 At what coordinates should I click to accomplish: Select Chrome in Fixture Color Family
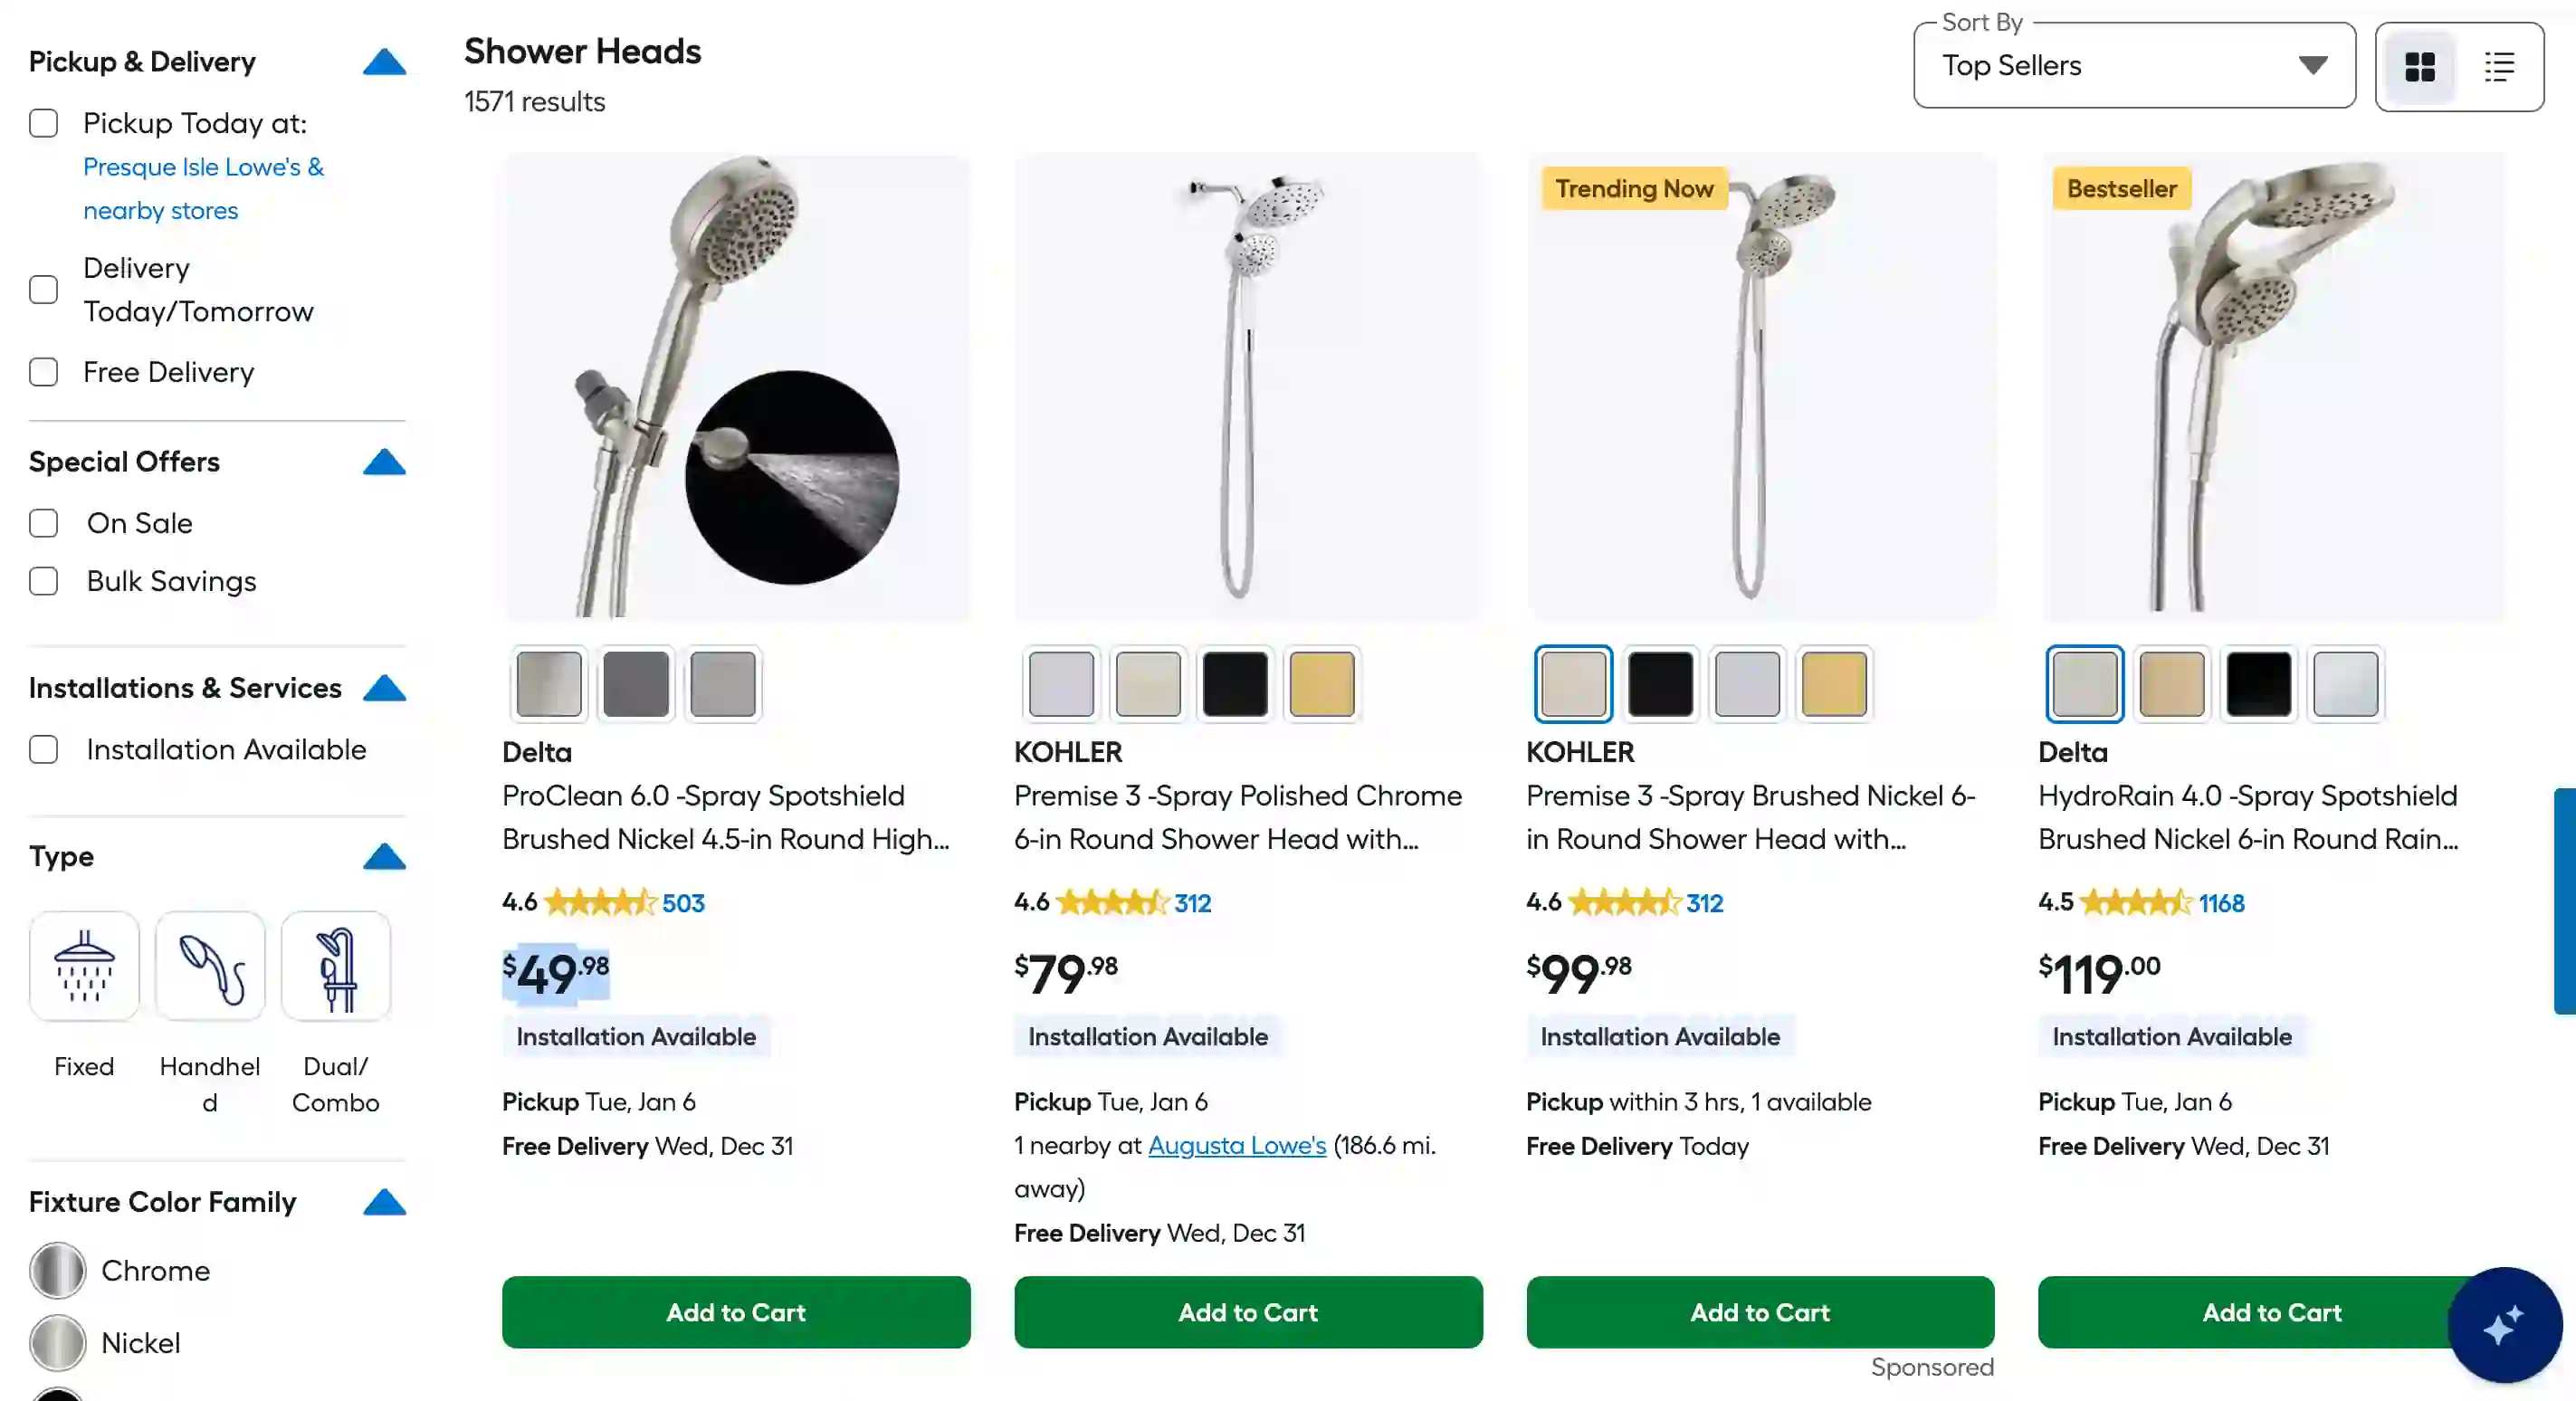click(57, 1271)
